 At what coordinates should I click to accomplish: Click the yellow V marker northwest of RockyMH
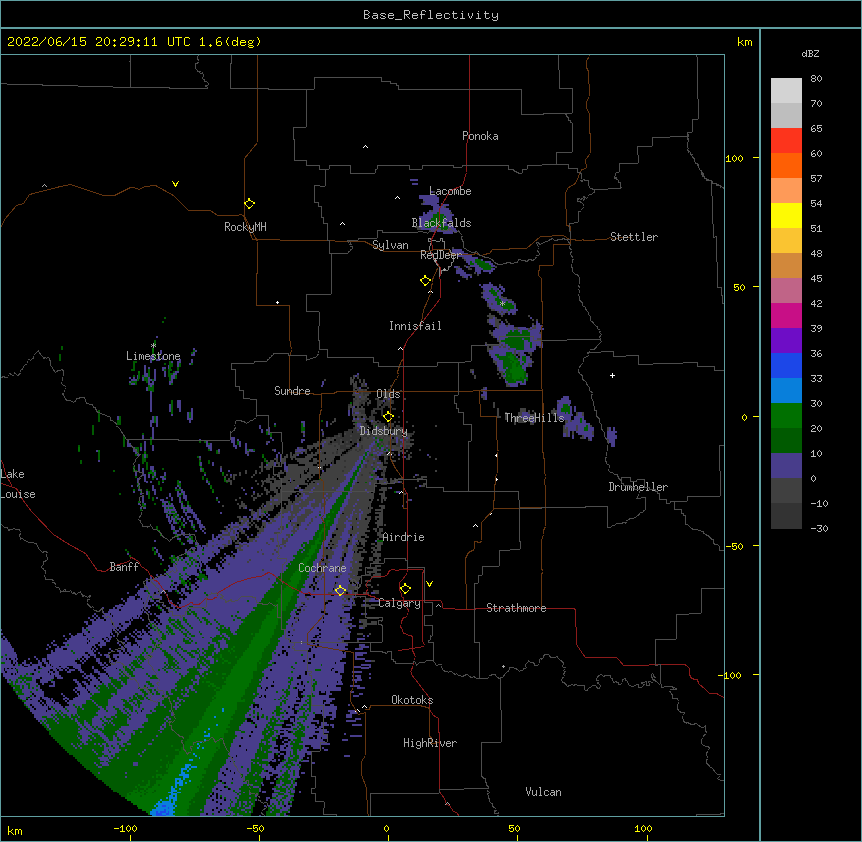175,184
